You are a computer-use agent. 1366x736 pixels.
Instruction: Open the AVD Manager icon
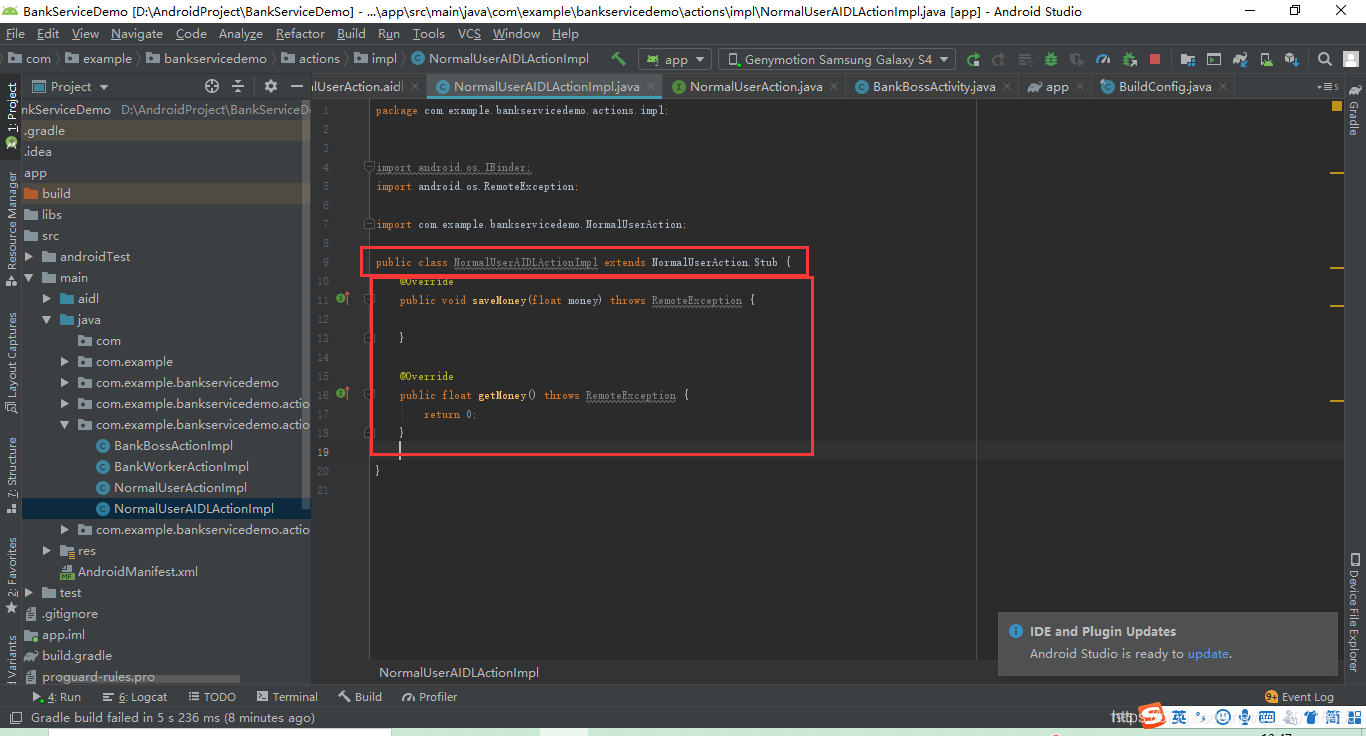tap(1267, 59)
